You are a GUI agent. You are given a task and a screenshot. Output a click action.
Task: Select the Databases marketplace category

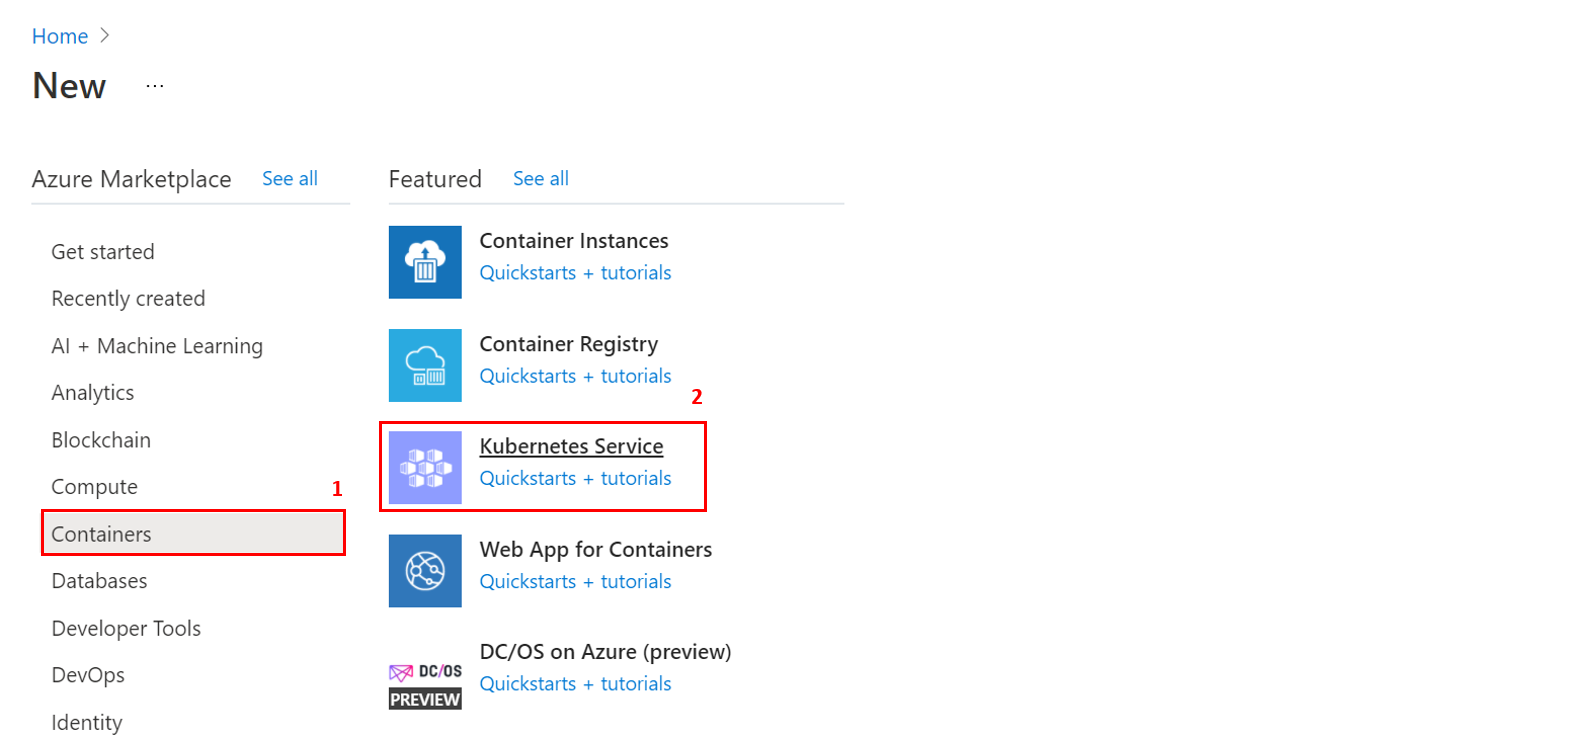click(99, 580)
